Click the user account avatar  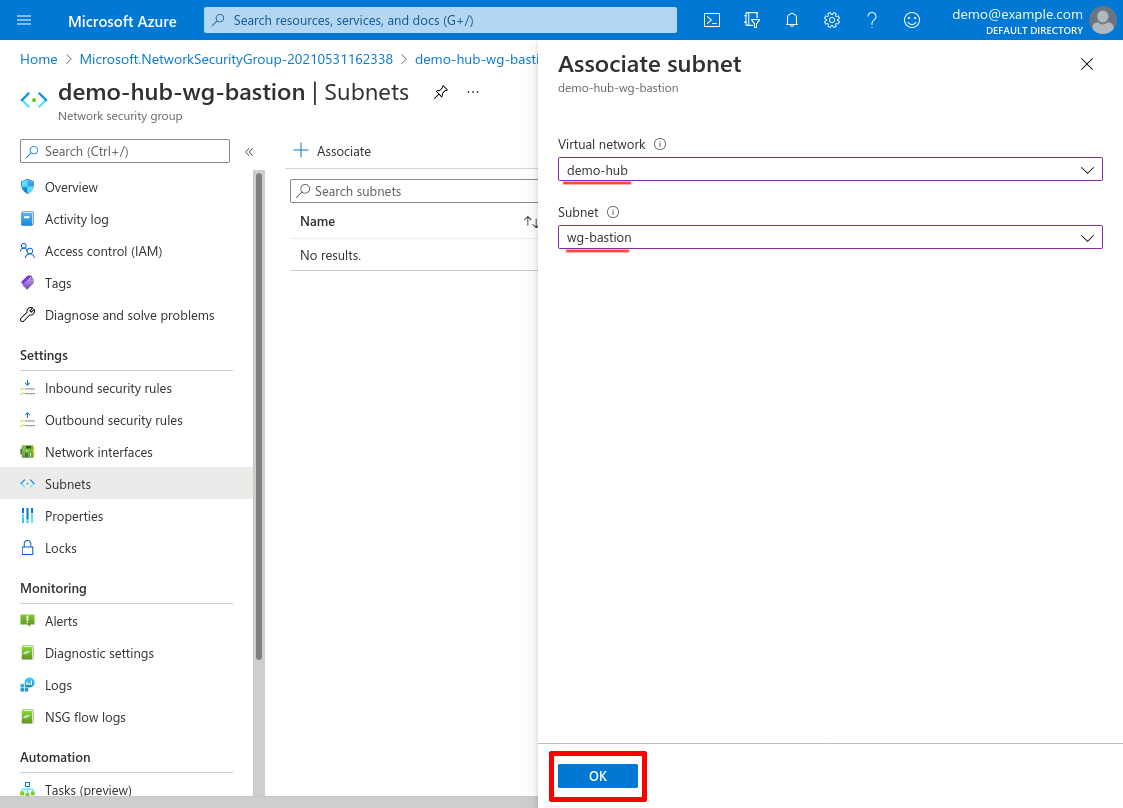(1102, 20)
